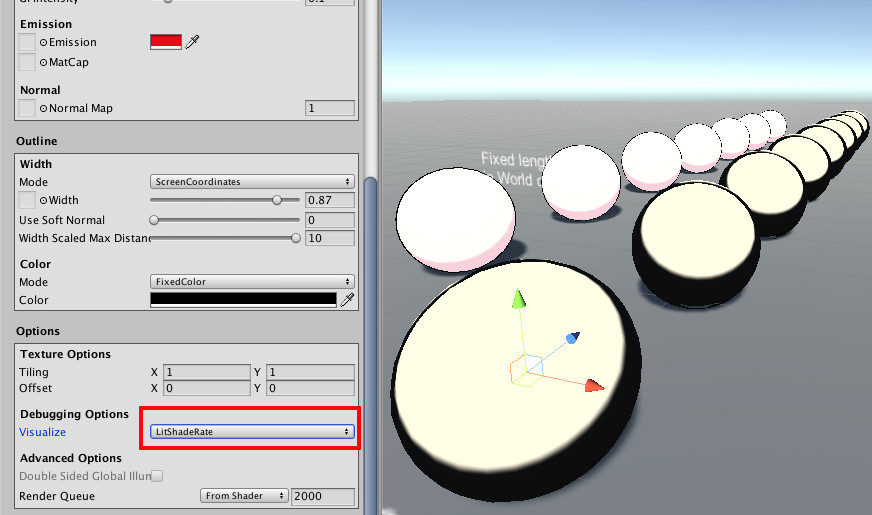
Task: Select the MatCap circle picker dot
Action: [43, 62]
